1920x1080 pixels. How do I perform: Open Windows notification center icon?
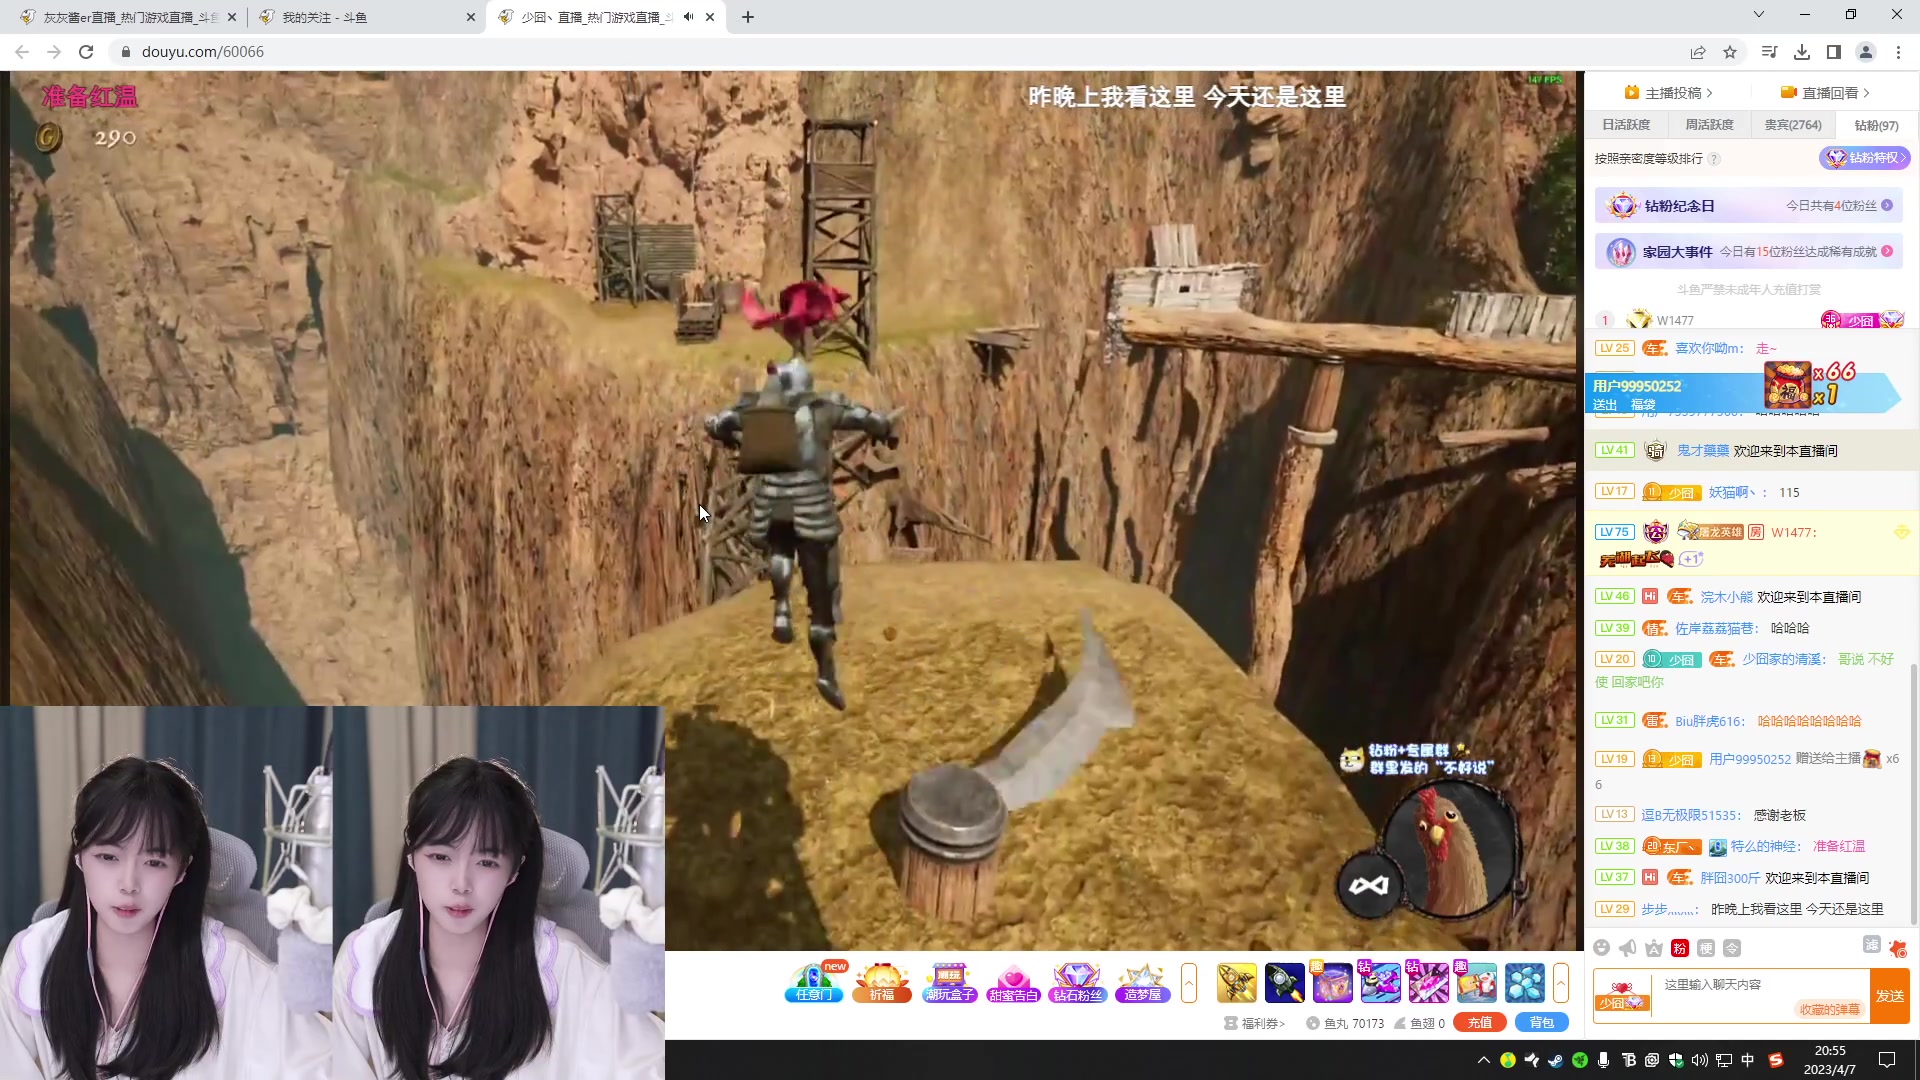pos(1887,1060)
